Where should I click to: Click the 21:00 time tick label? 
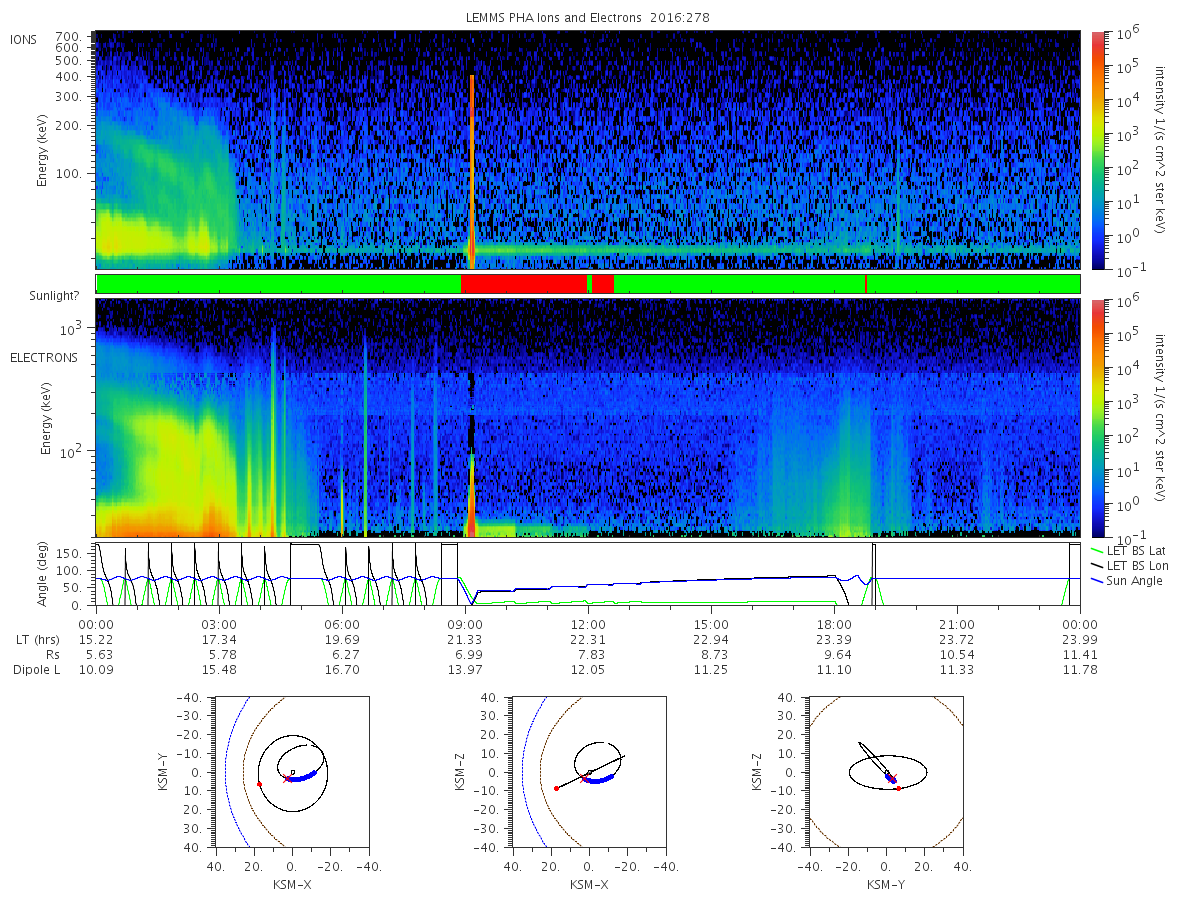957,625
